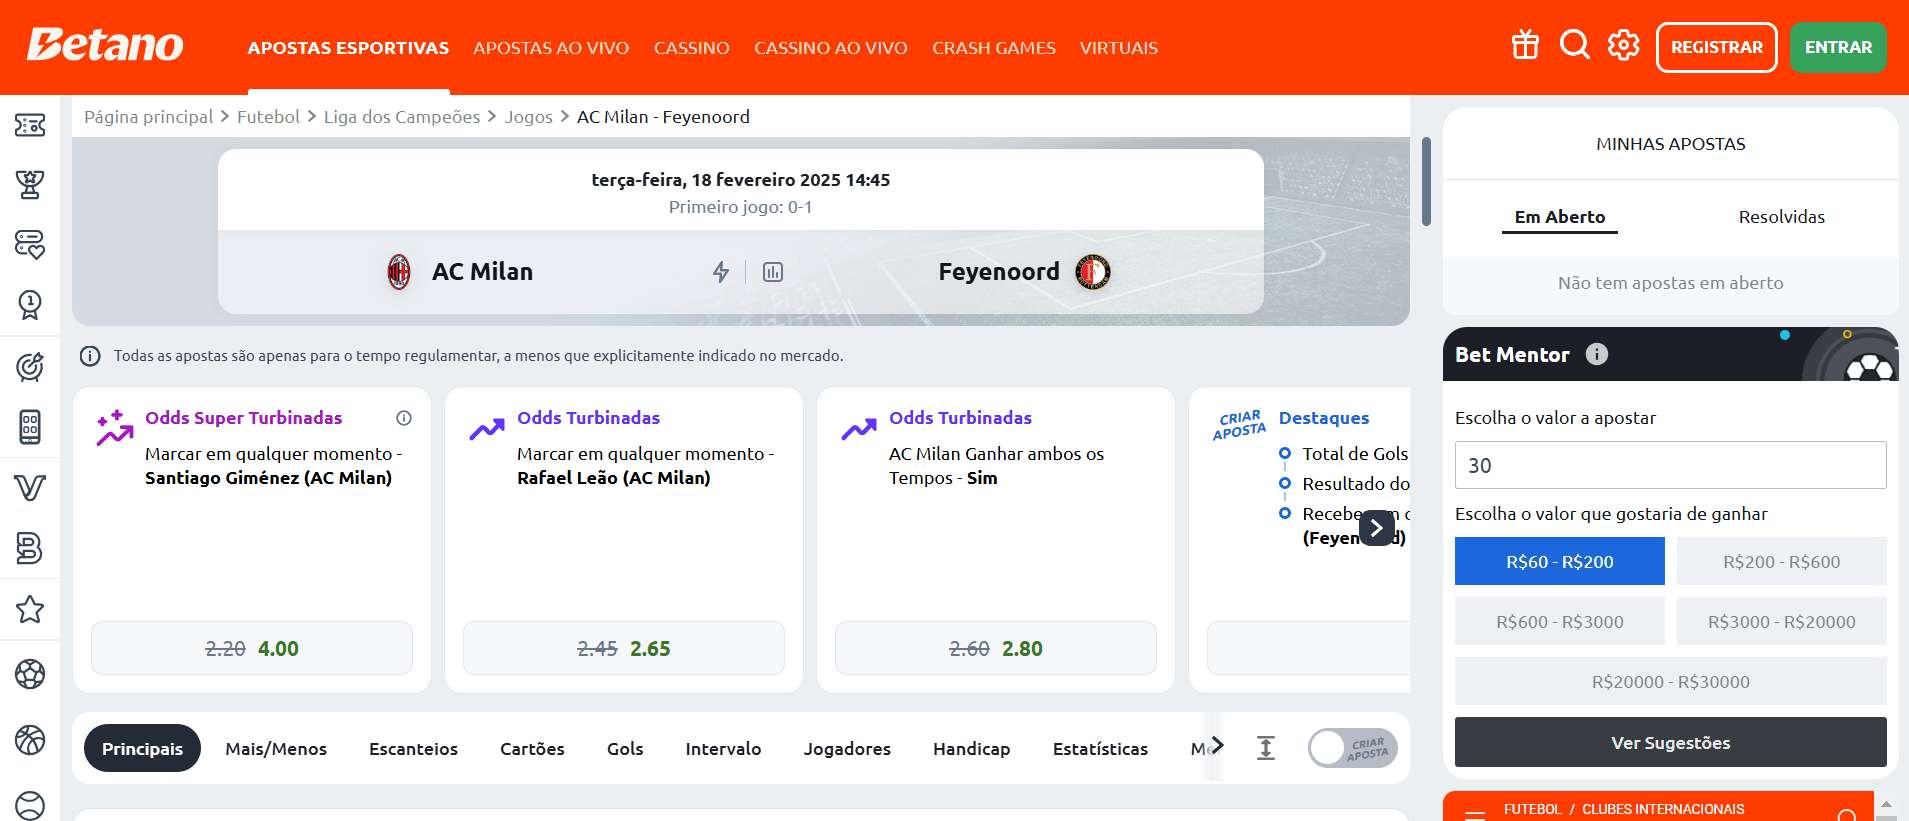
Task: Click the ticket coupon sidebar icon
Action: coord(30,125)
